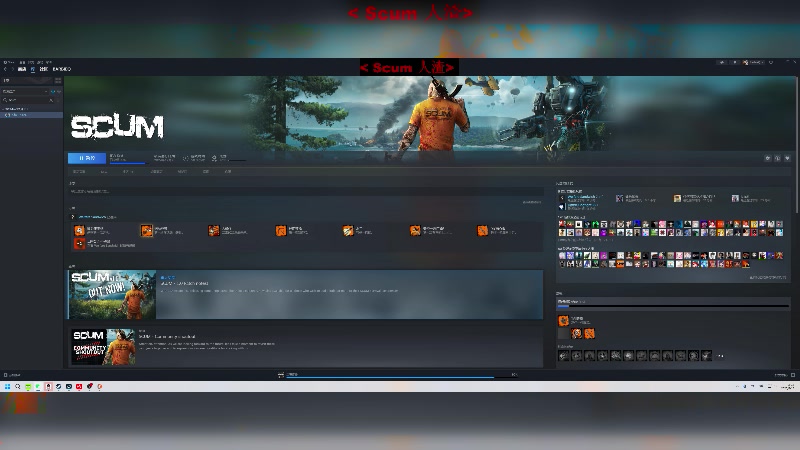
Task: Open the SCUM Community Shoutout news thumbnail
Action: coord(103,346)
